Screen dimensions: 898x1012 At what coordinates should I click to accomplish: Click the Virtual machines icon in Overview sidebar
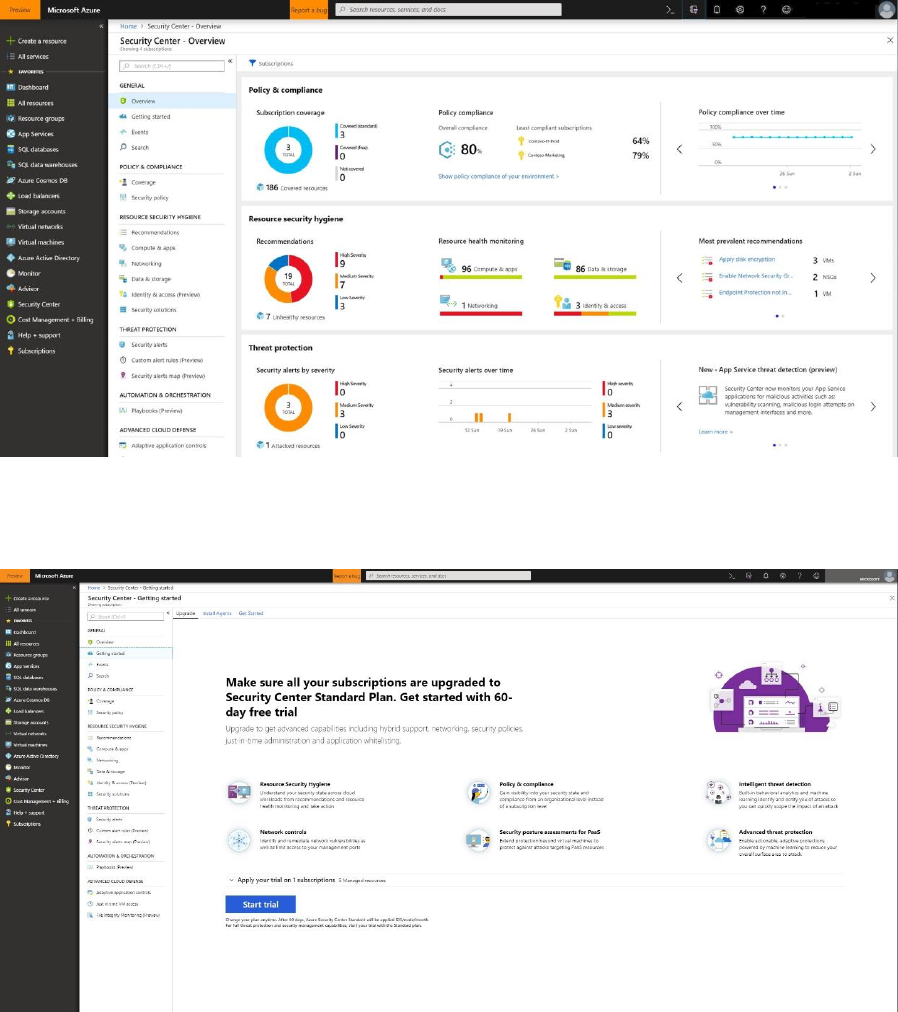(10, 242)
